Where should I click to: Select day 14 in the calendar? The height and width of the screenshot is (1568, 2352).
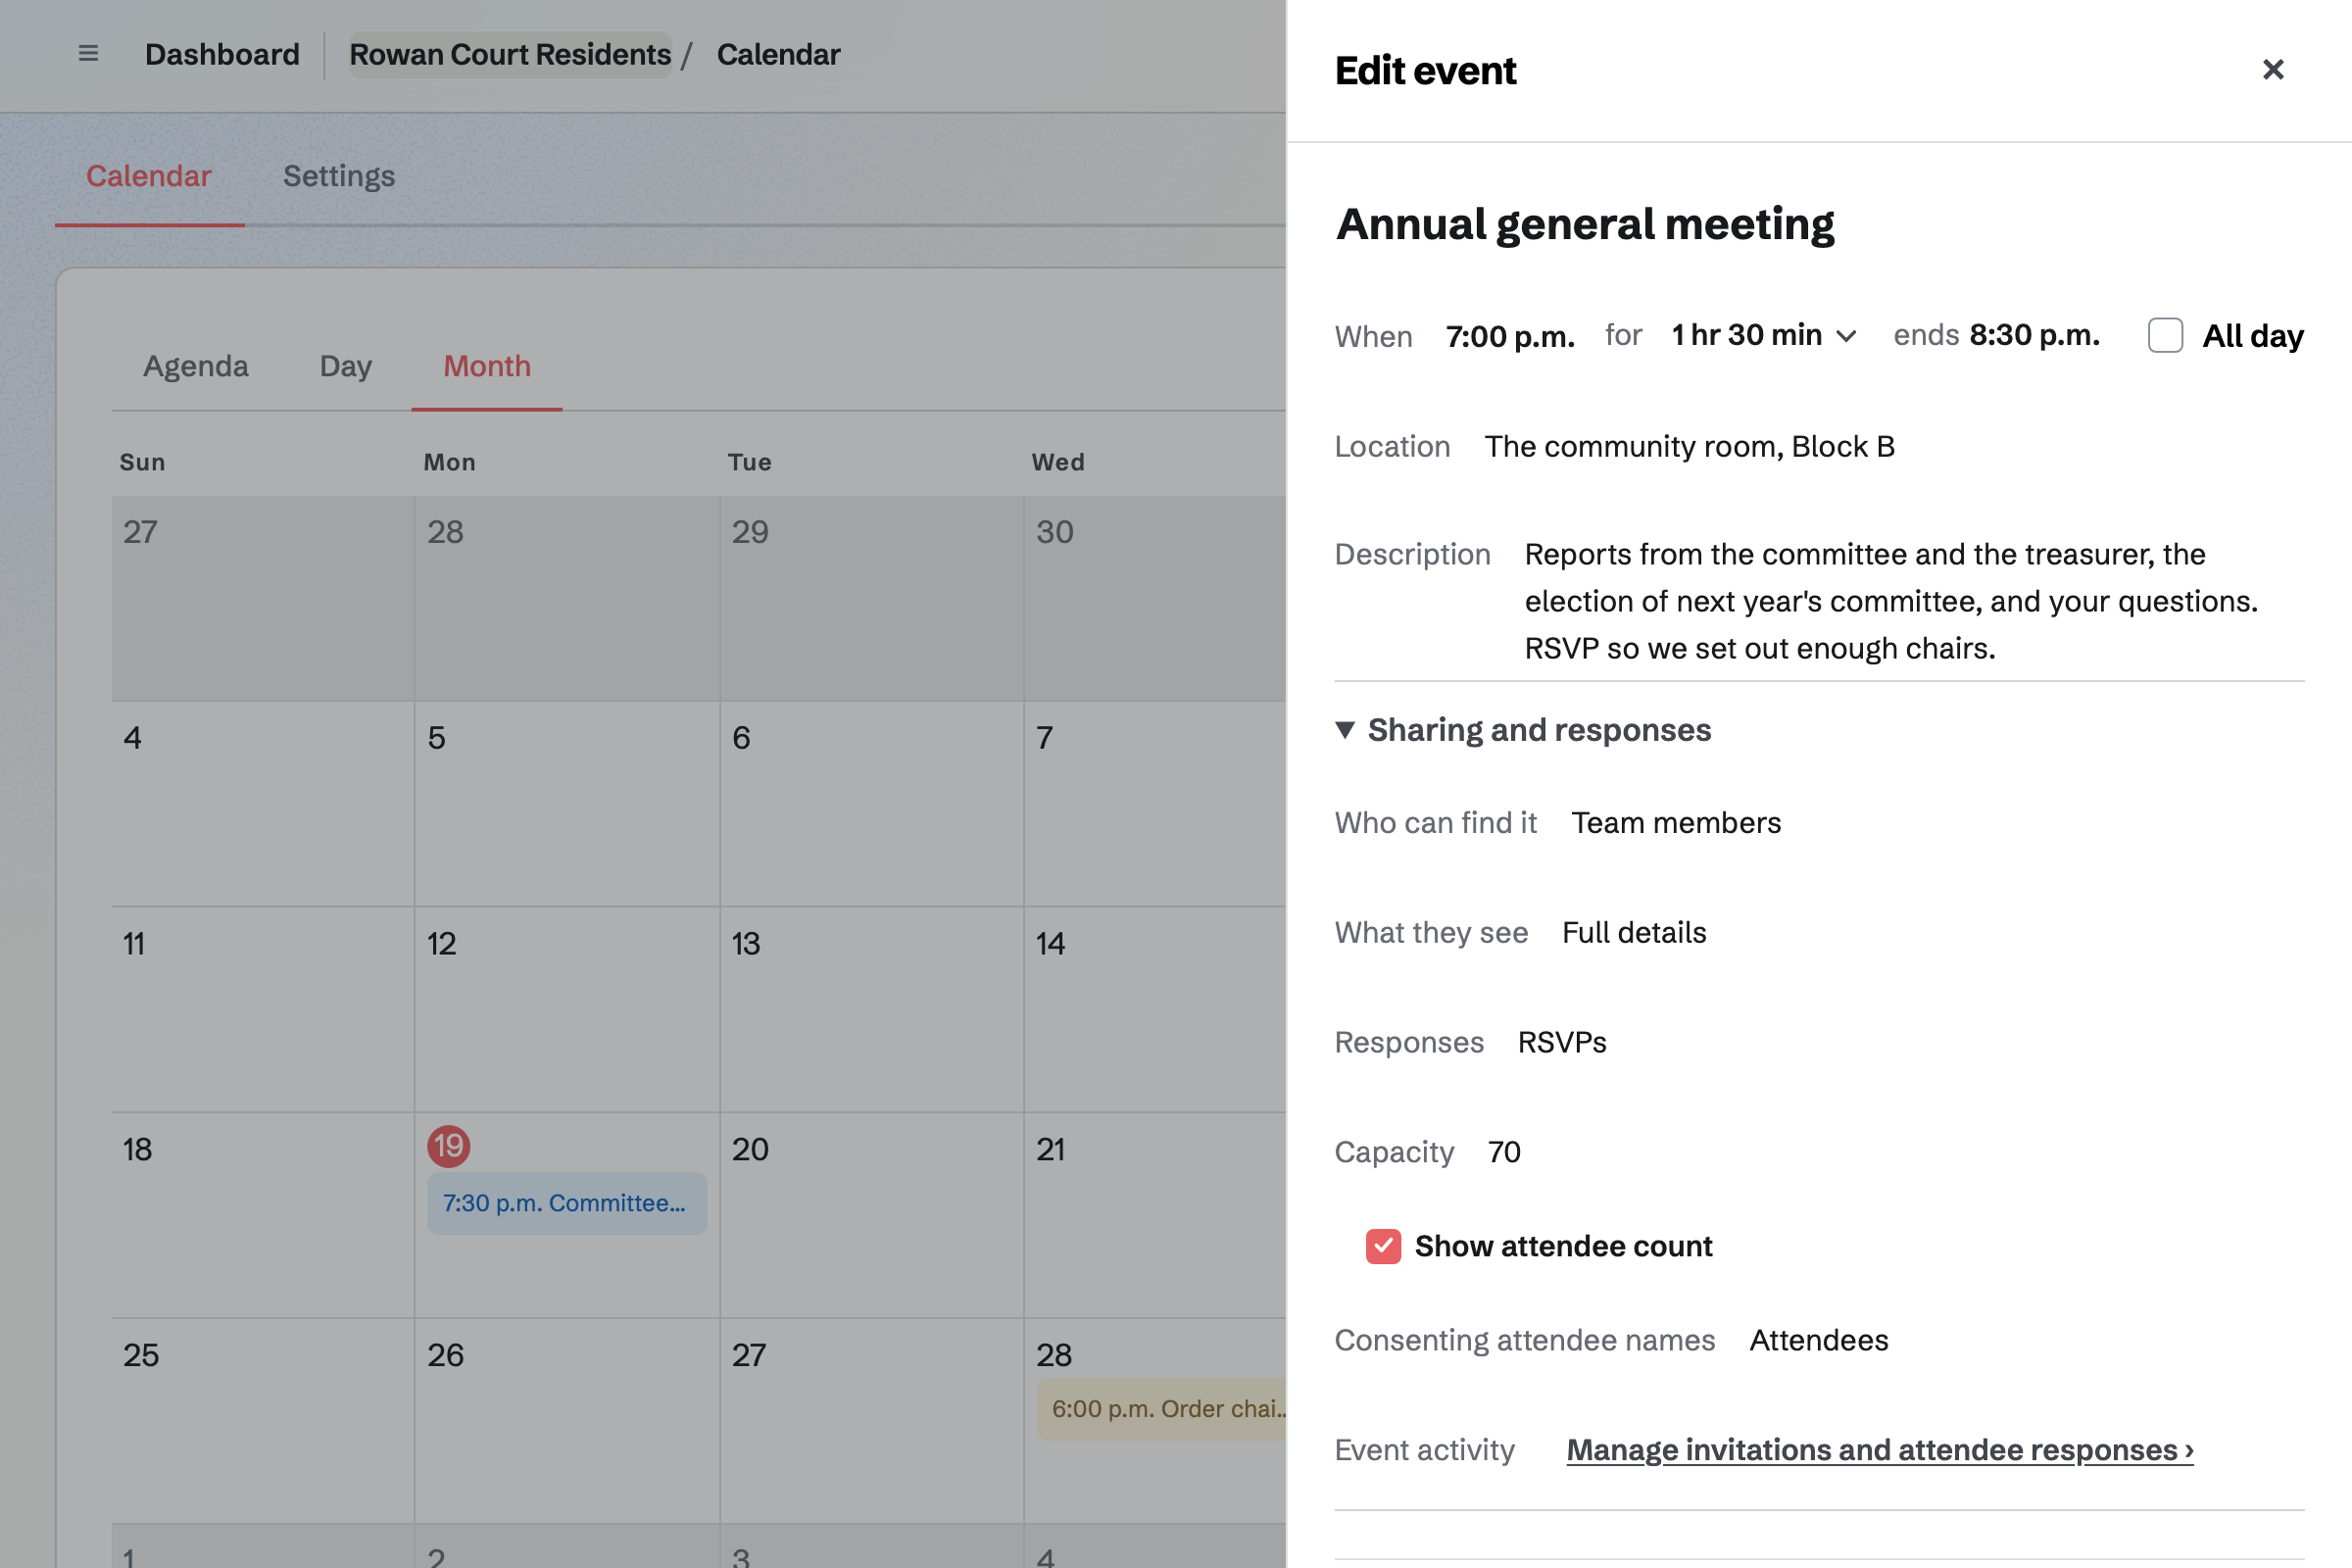1050,943
